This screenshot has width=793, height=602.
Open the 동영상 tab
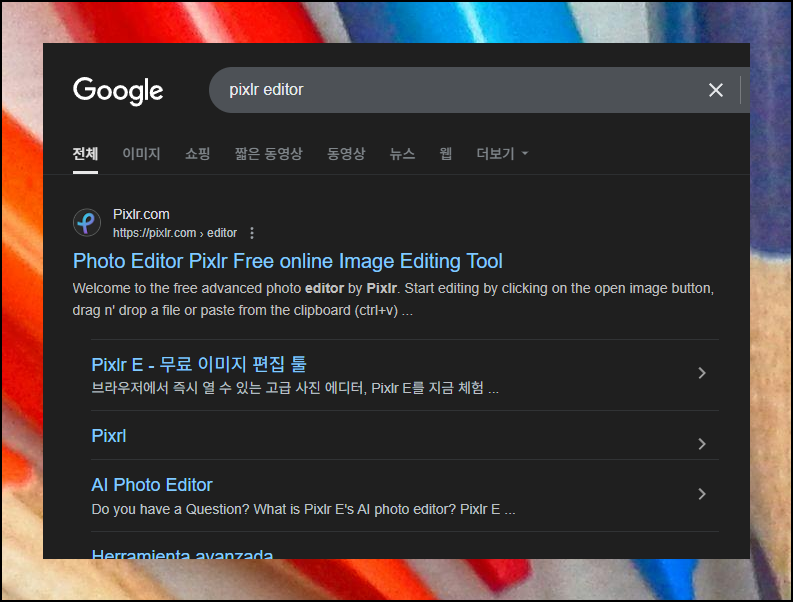(x=346, y=153)
